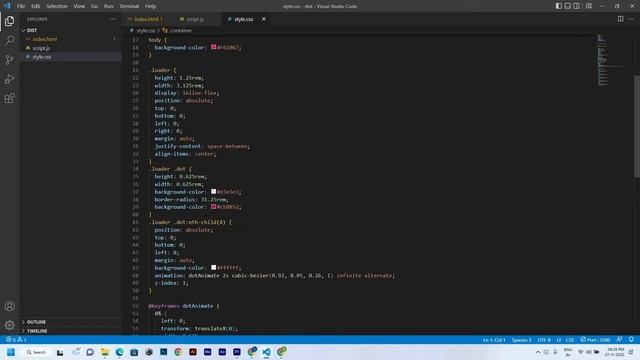Click the editor vertical scrollbar thumb
Viewport: 640px width, 360px height.
click(x=637, y=127)
